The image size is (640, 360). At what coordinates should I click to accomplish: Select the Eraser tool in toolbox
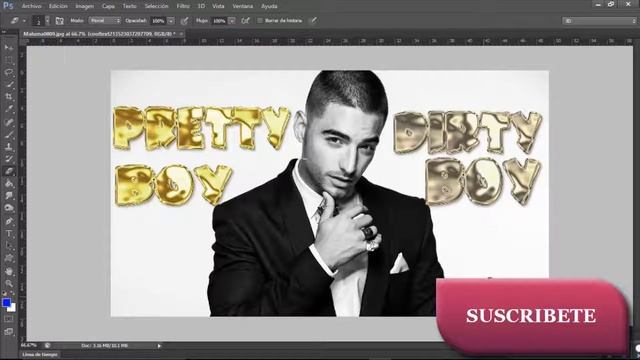coord(9,171)
